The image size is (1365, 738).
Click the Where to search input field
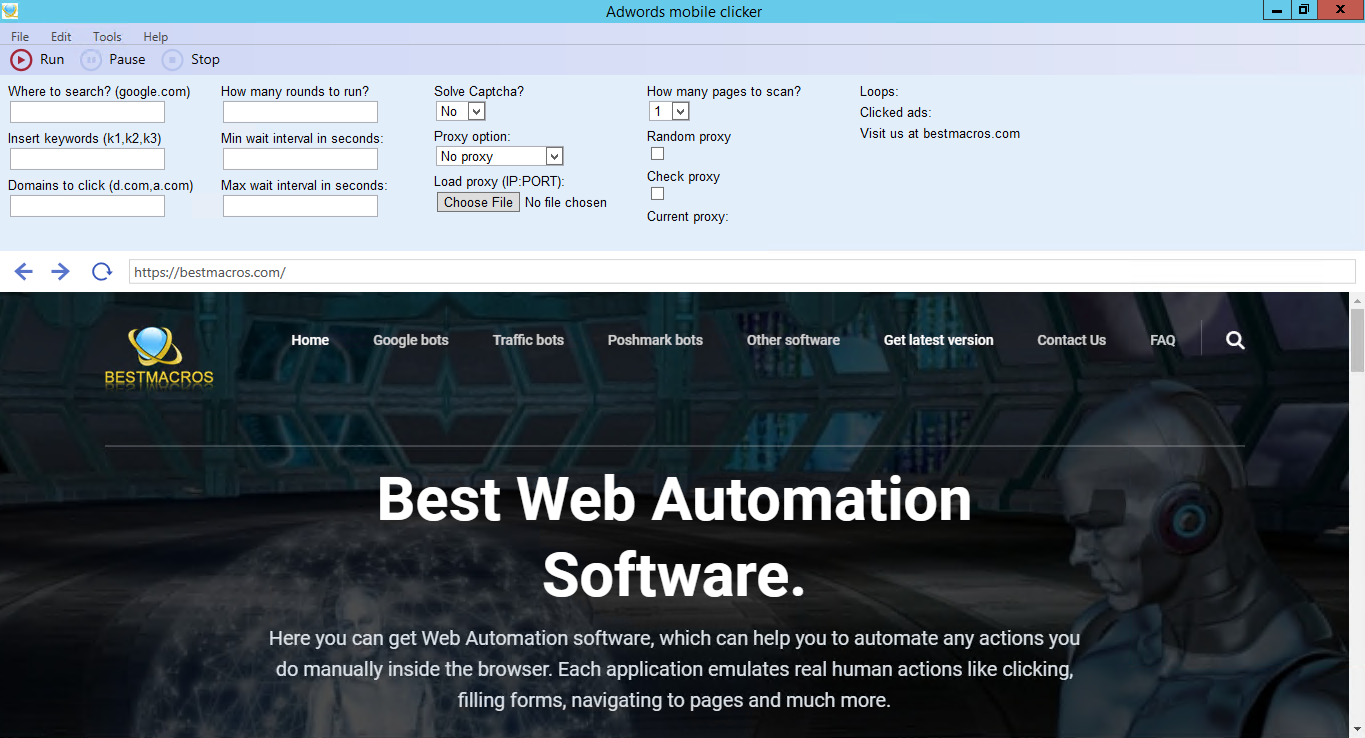[87, 112]
